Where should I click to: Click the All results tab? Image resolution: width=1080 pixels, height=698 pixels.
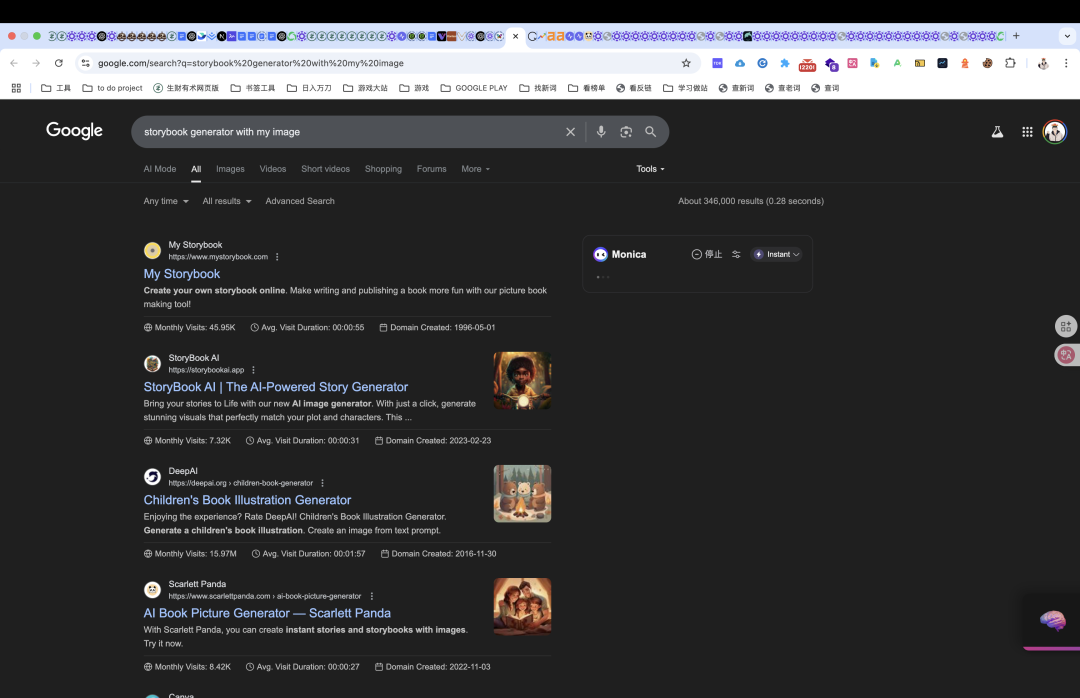coord(196,169)
